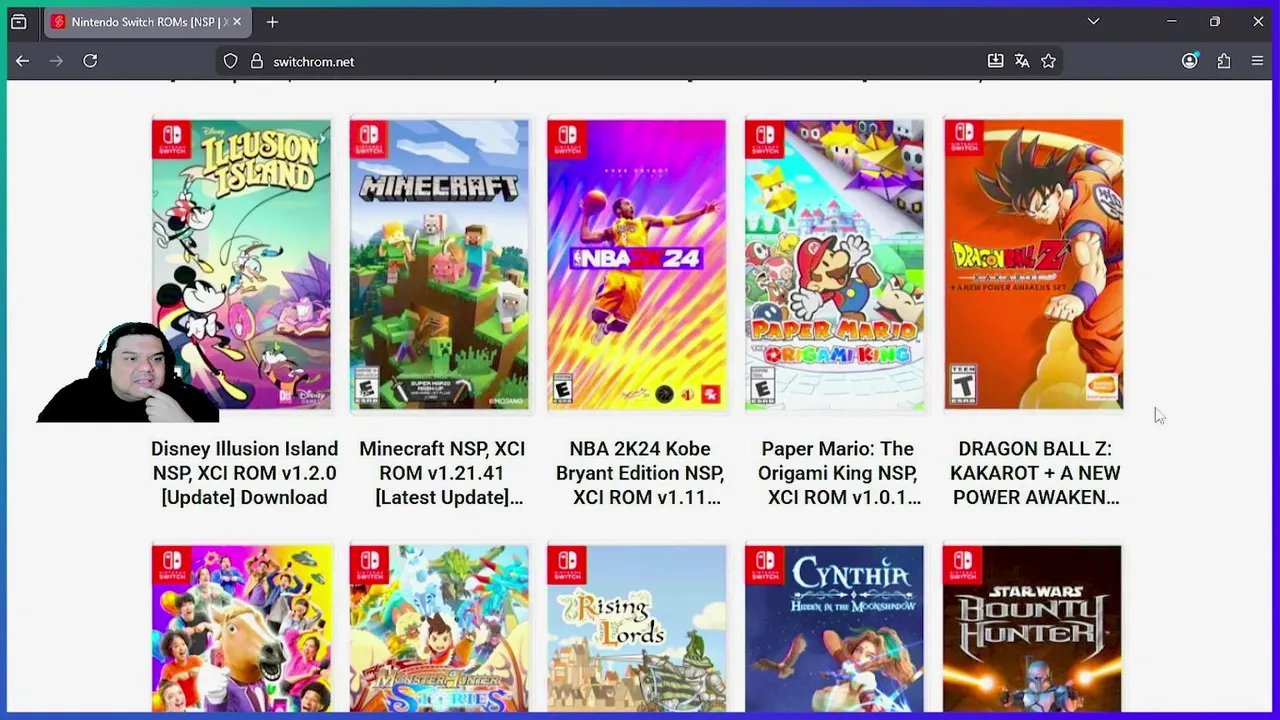Open the Minecraft NSP, XCI ROM v1.21.41 link
Image resolution: width=1280 pixels, height=720 pixels.
442,473
